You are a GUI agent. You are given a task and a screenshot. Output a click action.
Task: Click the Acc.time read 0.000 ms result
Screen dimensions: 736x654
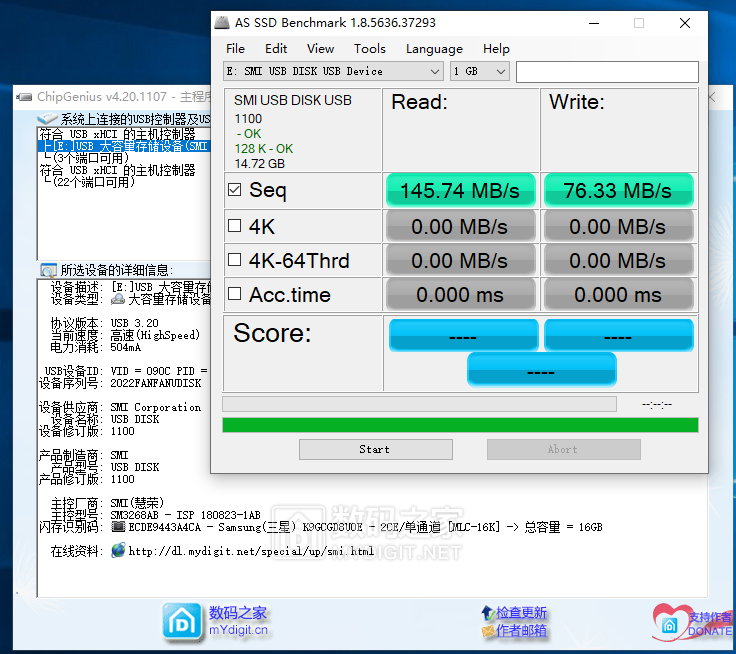tap(460, 295)
